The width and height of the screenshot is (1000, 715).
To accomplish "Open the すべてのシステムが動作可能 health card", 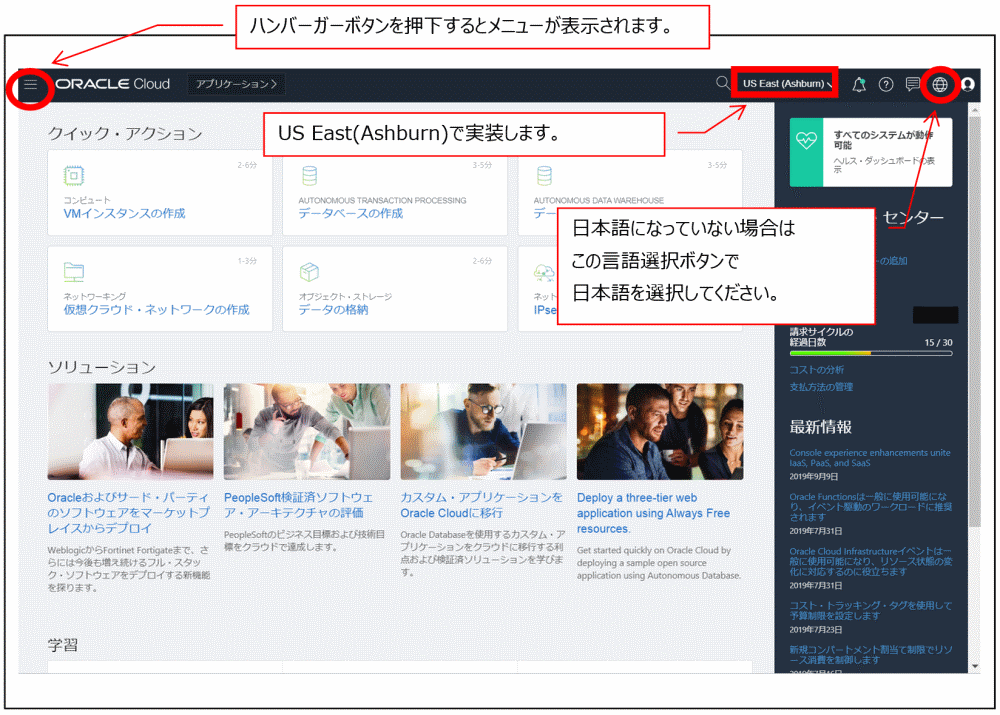I will point(871,152).
